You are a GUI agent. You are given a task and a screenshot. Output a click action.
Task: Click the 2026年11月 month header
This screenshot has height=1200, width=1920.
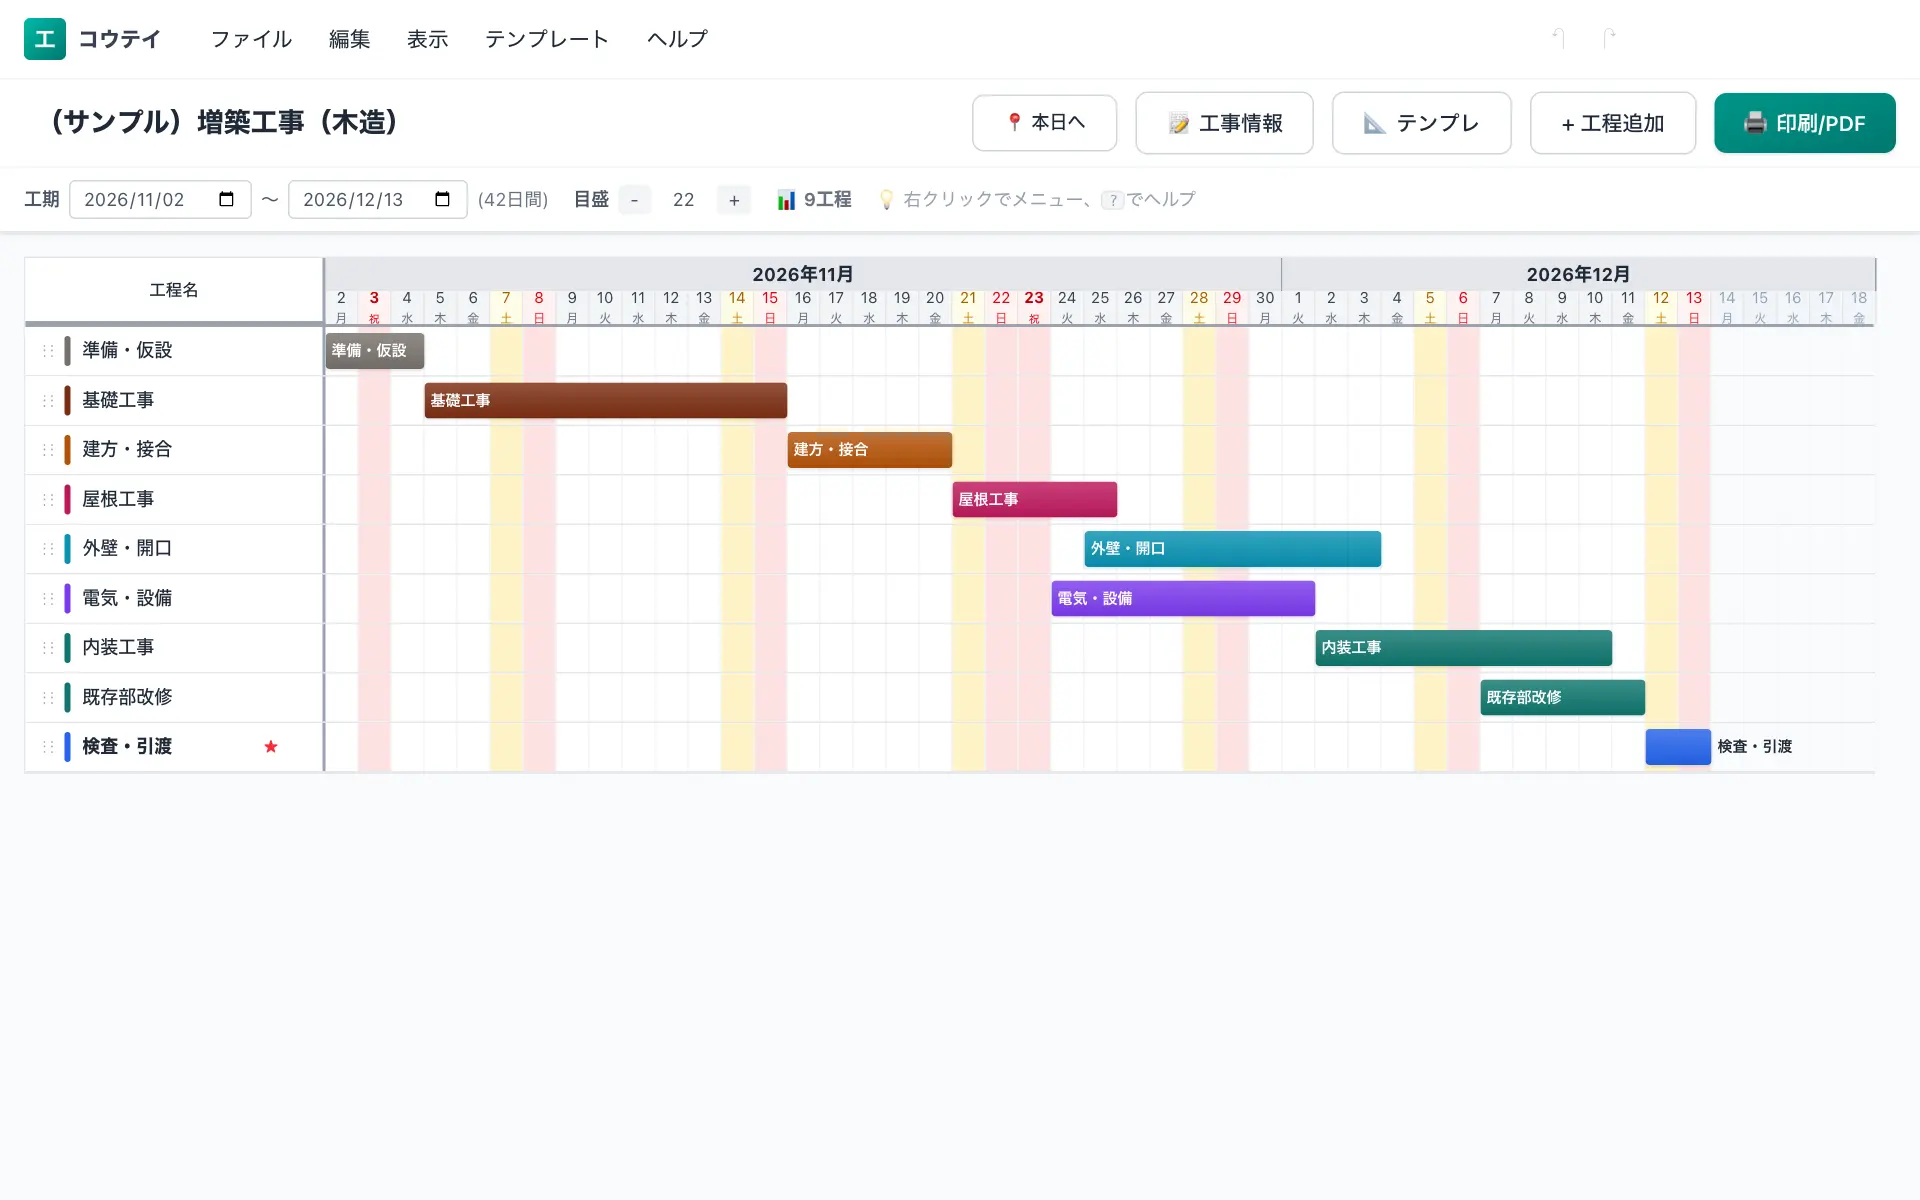click(803, 274)
